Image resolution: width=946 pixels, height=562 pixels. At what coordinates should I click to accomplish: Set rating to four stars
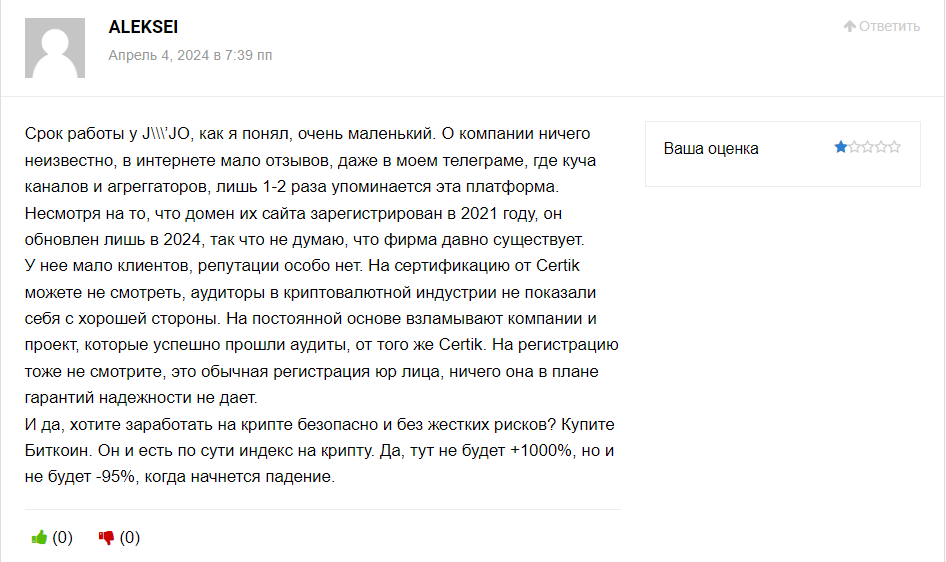pyautogui.click(x=881, y=147)
